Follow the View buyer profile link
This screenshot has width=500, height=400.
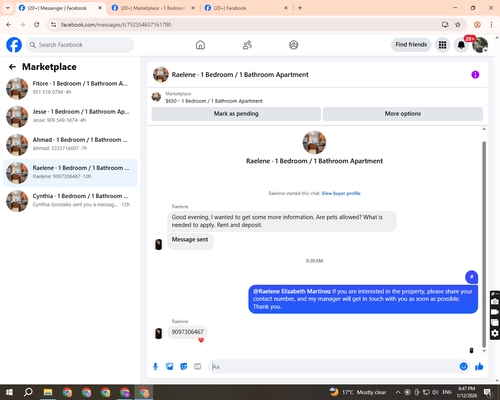click(341, 193)
